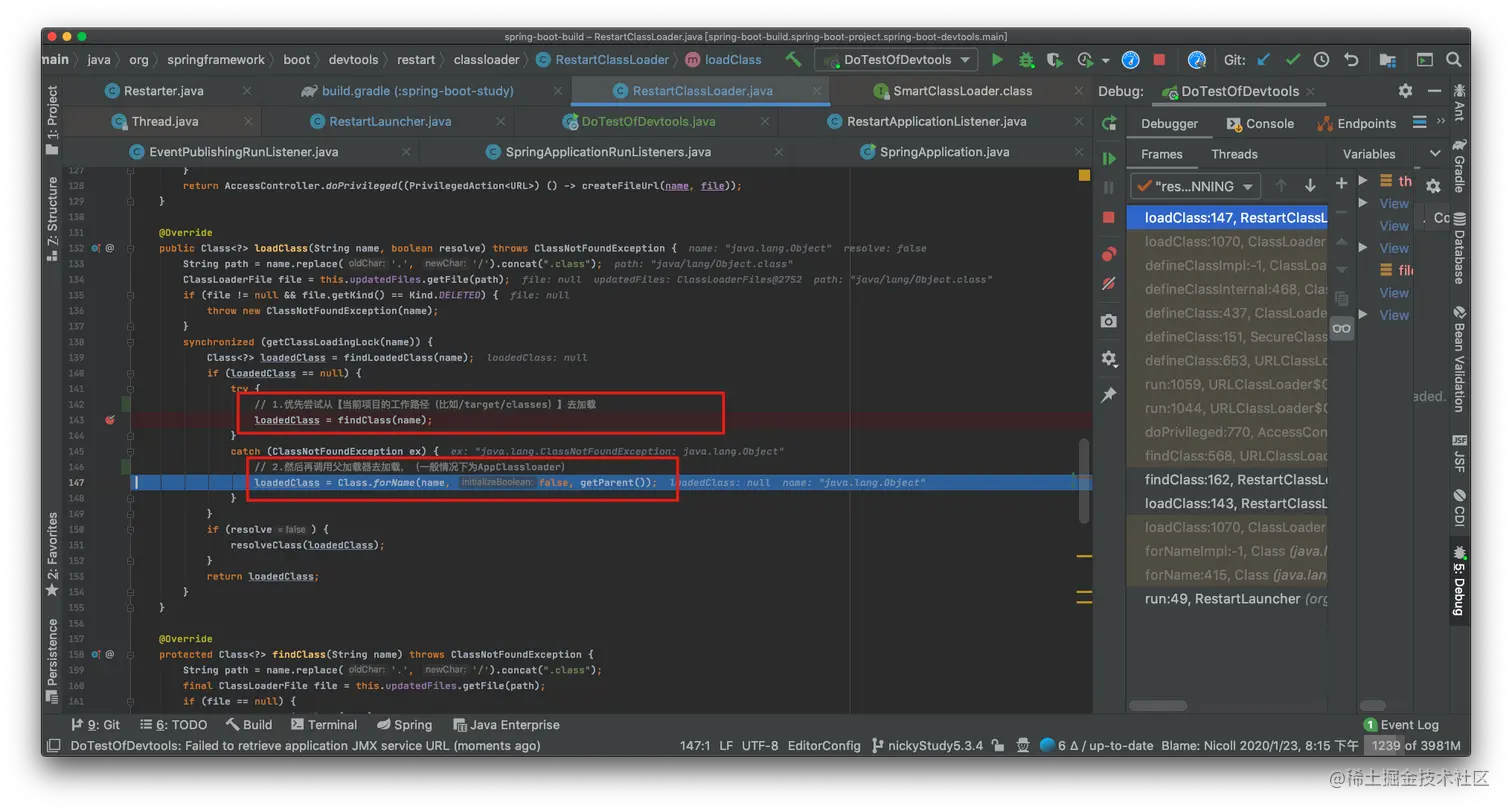
Task: Open the Terminal tool window
Action: tap(324, 724)
